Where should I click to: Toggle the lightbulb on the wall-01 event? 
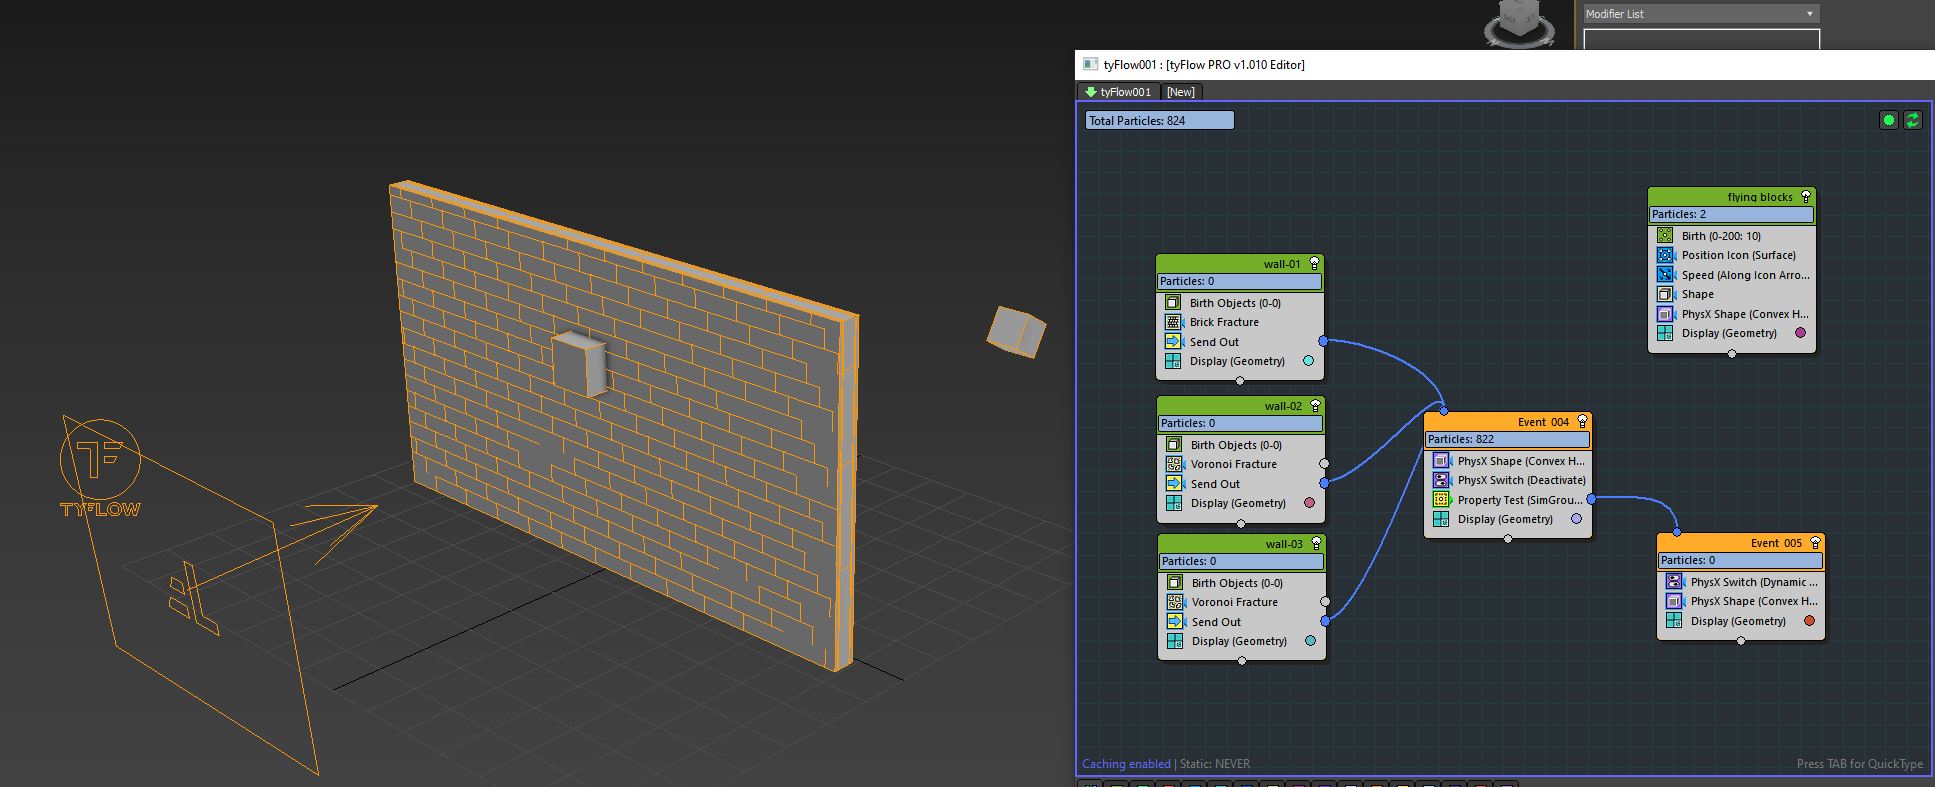tap(1314, 264)
